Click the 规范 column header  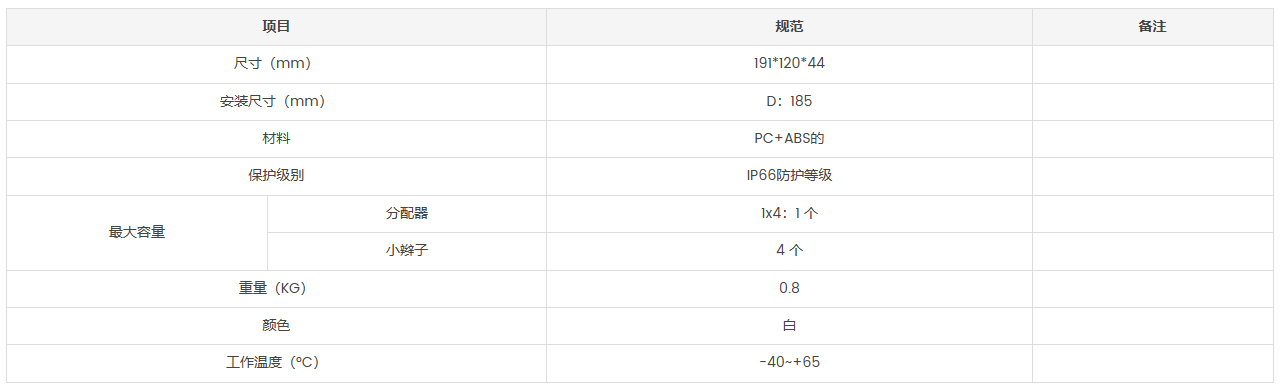[789, 27]
